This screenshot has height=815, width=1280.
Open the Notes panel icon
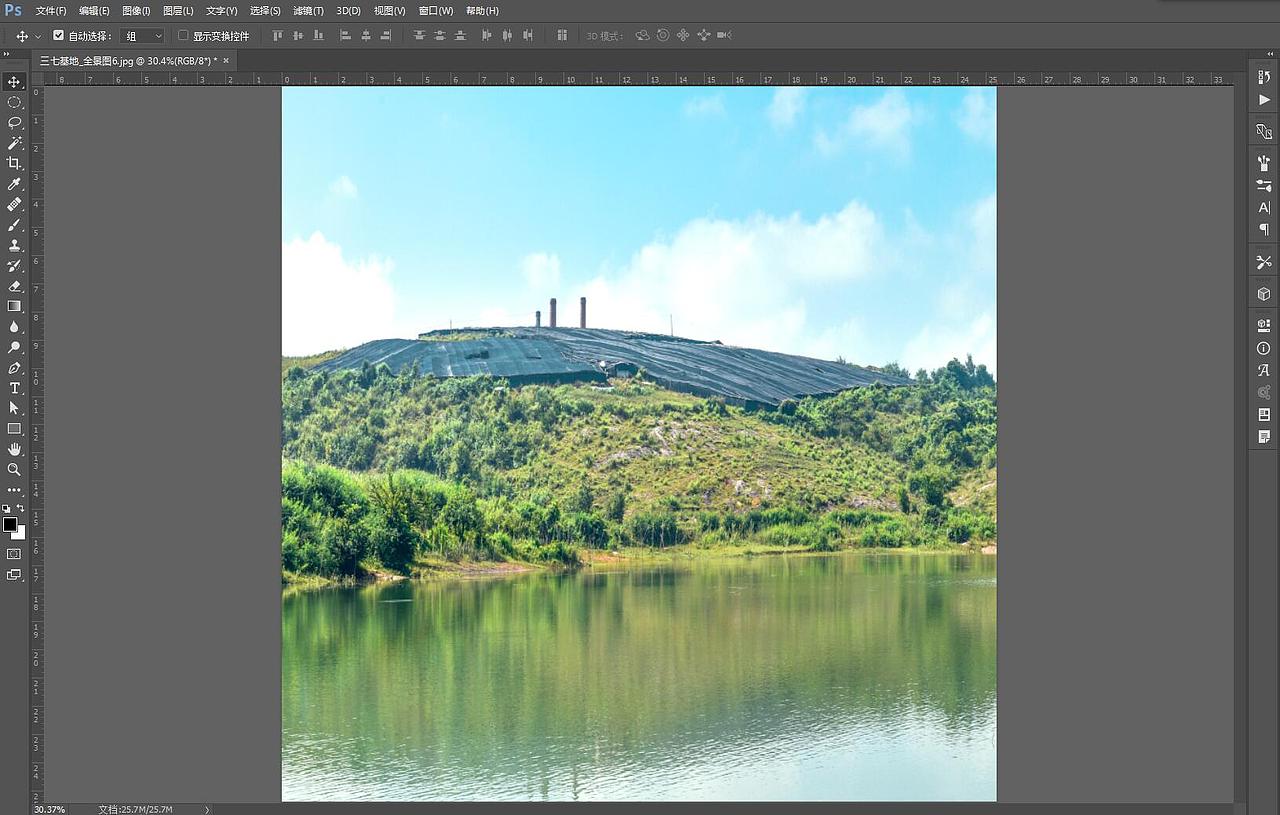(1264, 437)
